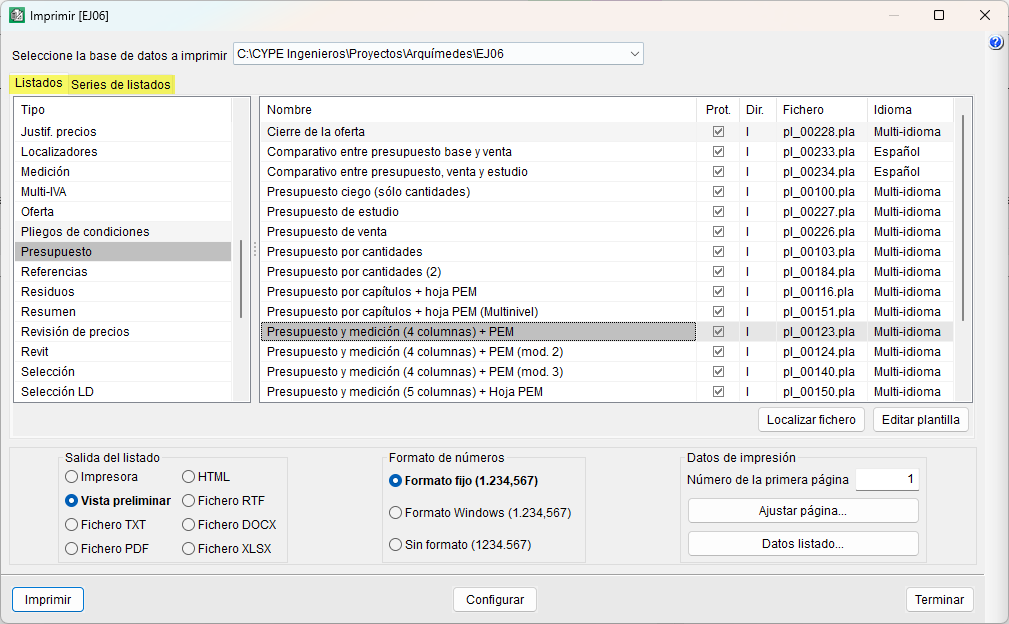Click the Tipo column header
Screen dimensions: 1009x624
click(x=122, y=110)
